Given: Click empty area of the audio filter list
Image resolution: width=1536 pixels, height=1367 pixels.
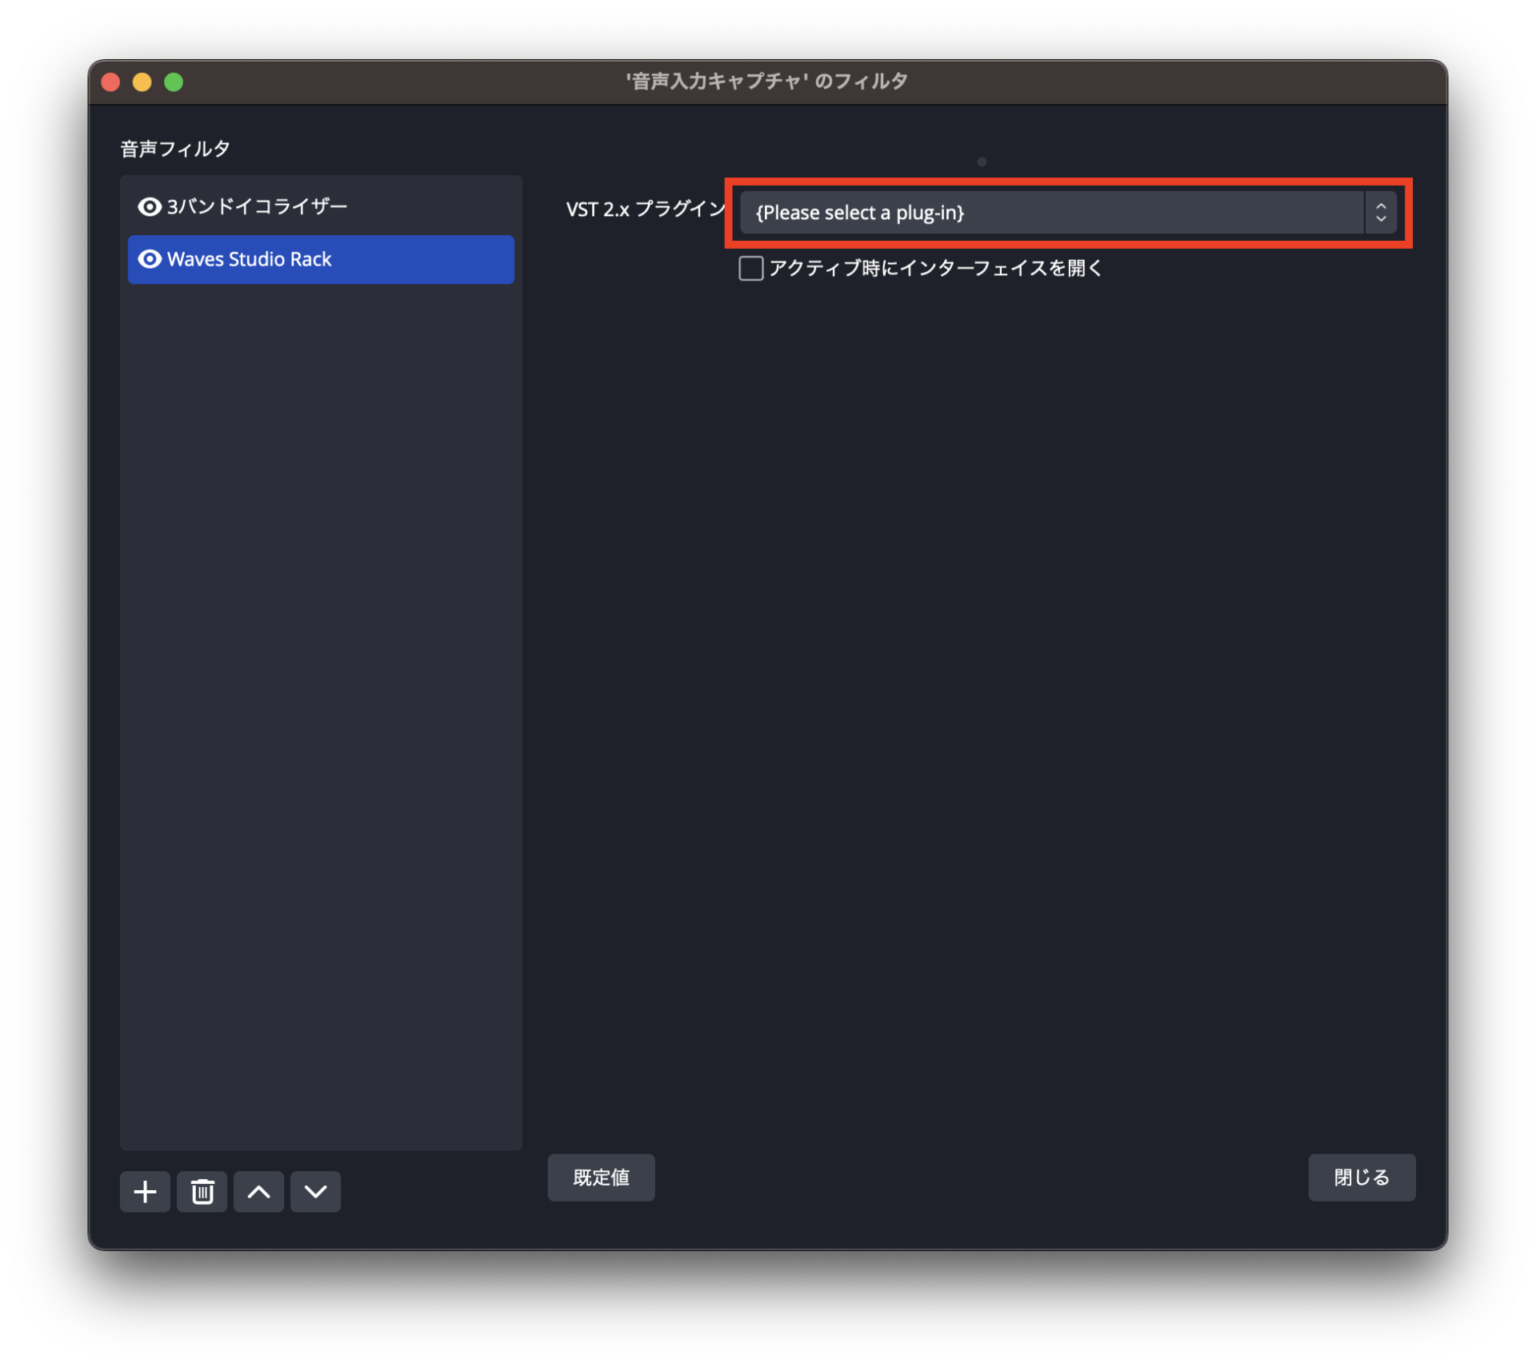Looking at the screenshot, I should (320, 700).
